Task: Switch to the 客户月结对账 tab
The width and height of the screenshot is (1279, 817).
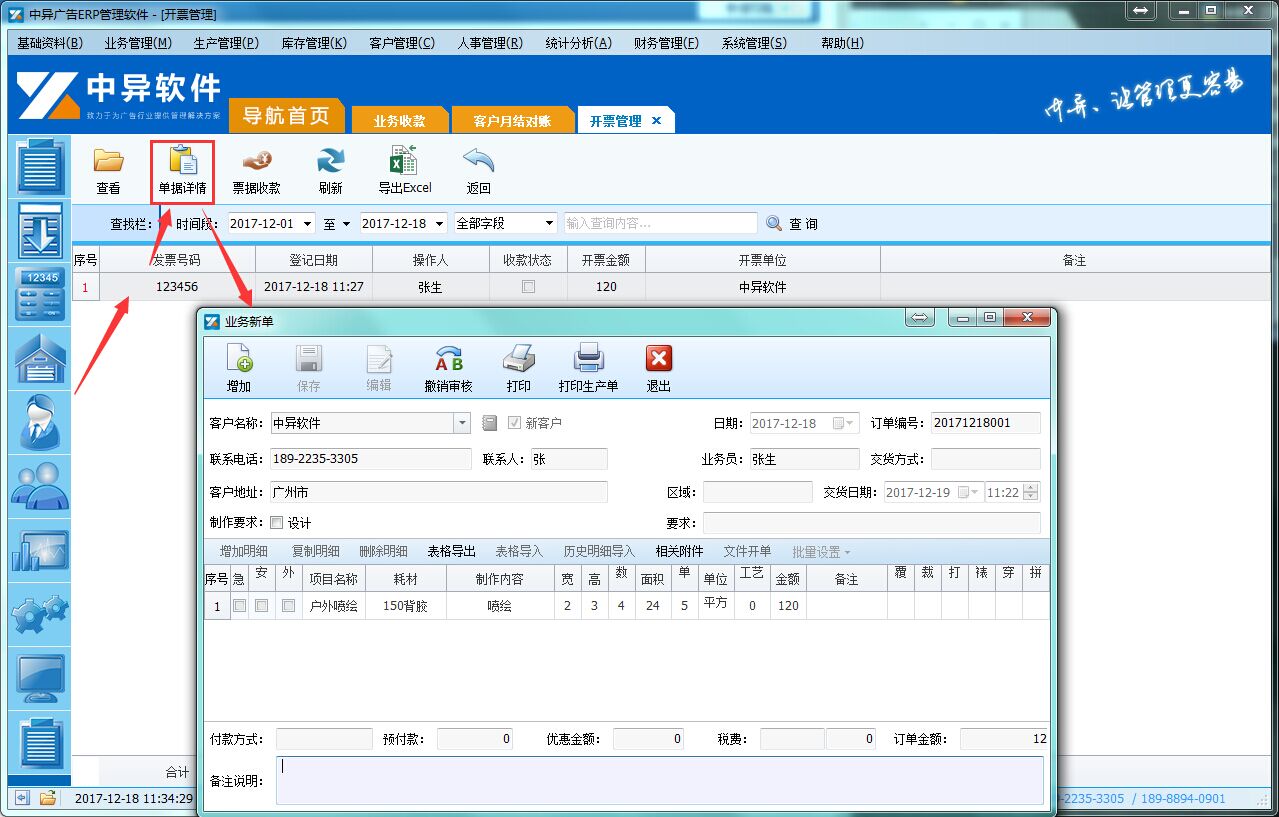Action: coord(512,121)
